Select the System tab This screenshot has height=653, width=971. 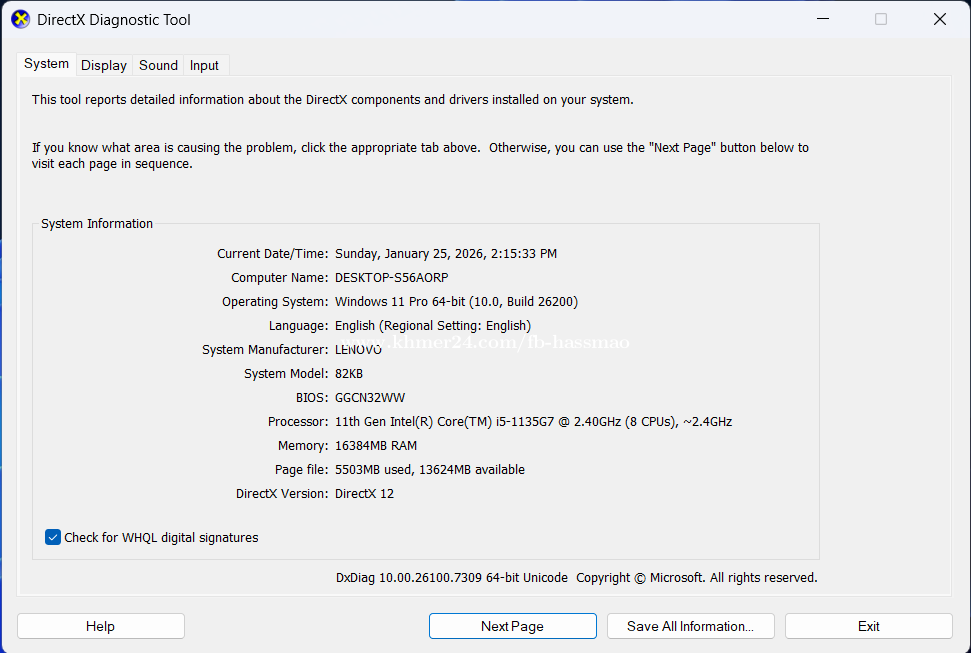(x=47, y=64)
